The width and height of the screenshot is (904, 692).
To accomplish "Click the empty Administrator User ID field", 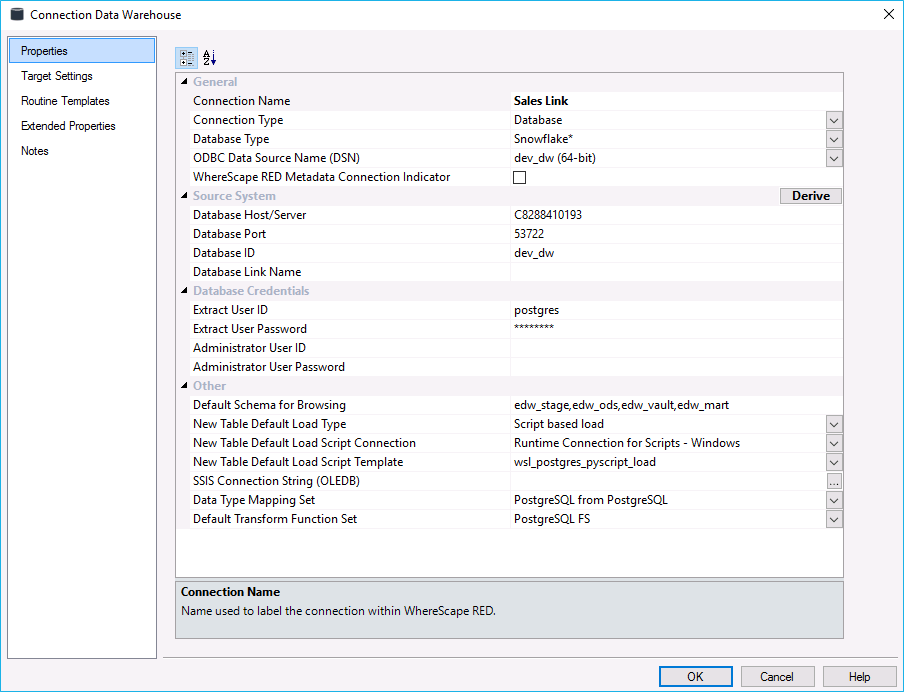I will pyautogui.click(x=676, y=348).
